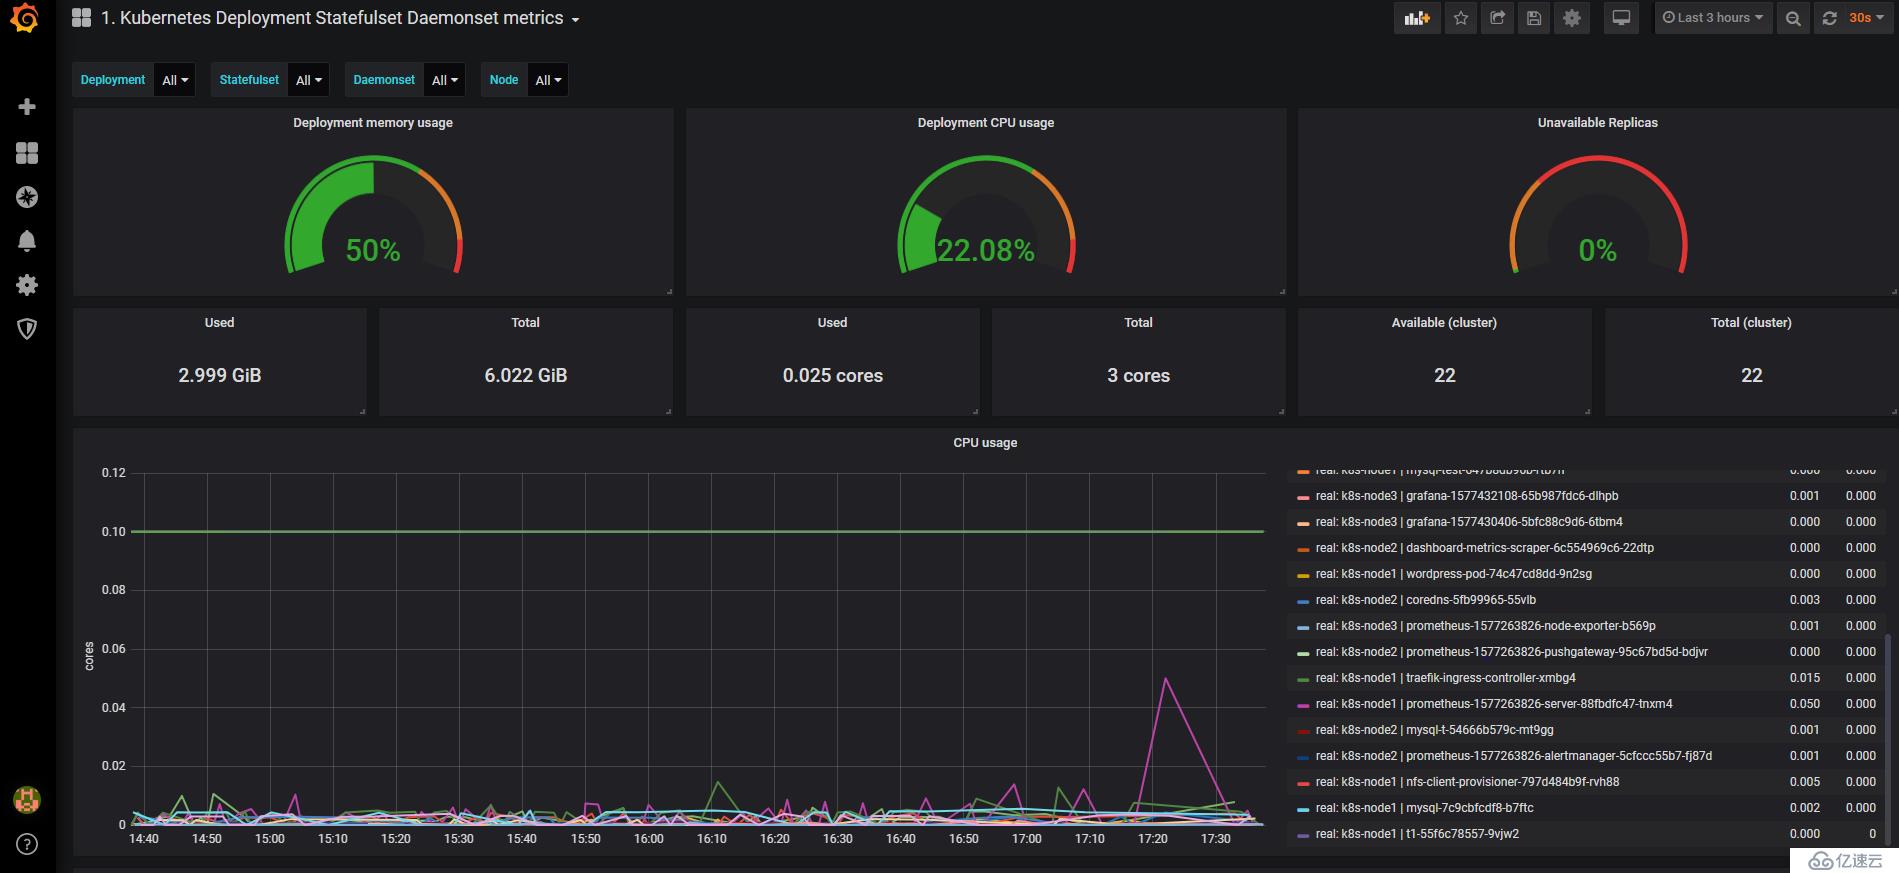Click the Statefulset variable label

[249, 80]
